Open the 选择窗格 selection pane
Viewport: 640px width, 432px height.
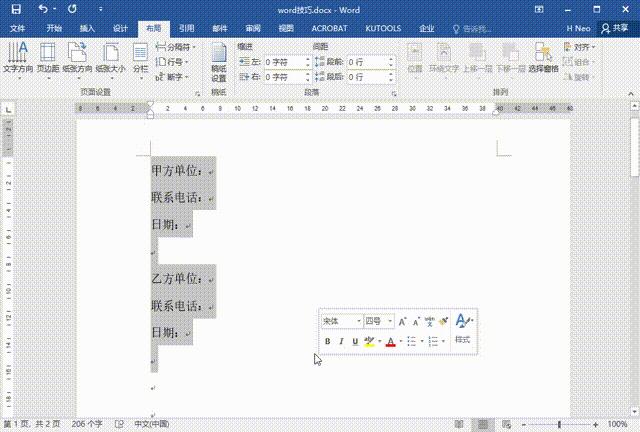tap(543, 59)
